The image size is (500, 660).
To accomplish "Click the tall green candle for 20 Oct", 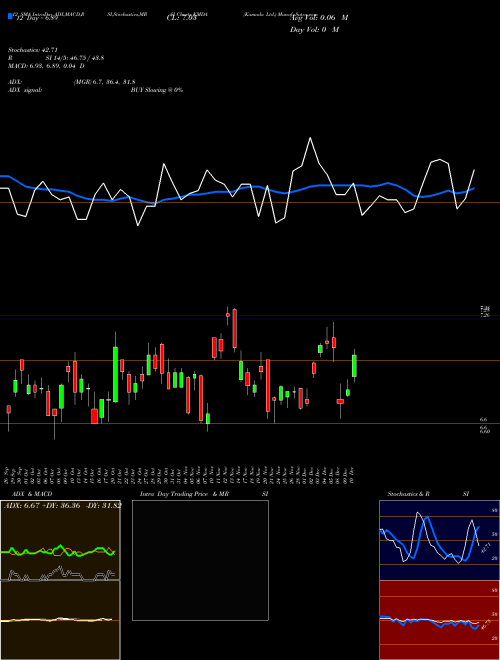I will click(x=115, y=375).
